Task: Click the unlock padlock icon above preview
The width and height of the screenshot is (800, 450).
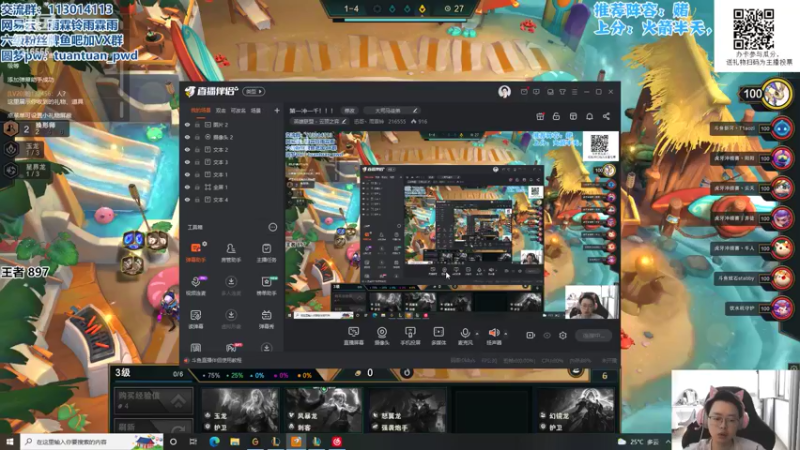Action: pos(556,116)
